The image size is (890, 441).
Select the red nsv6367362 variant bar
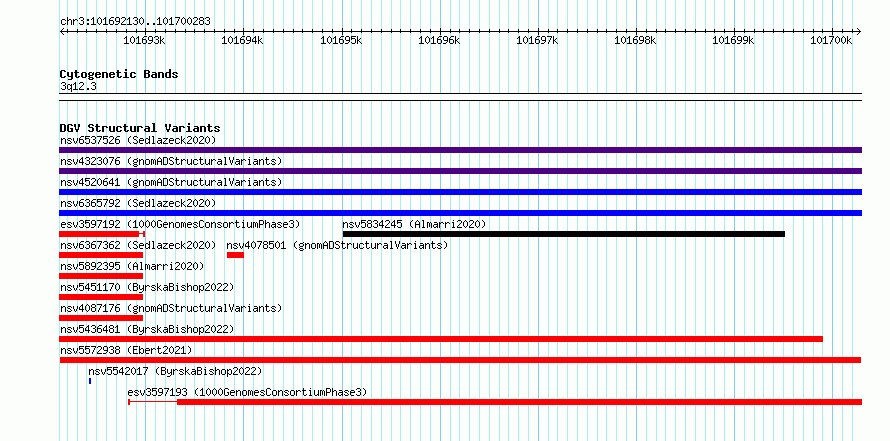click(101, 255)
